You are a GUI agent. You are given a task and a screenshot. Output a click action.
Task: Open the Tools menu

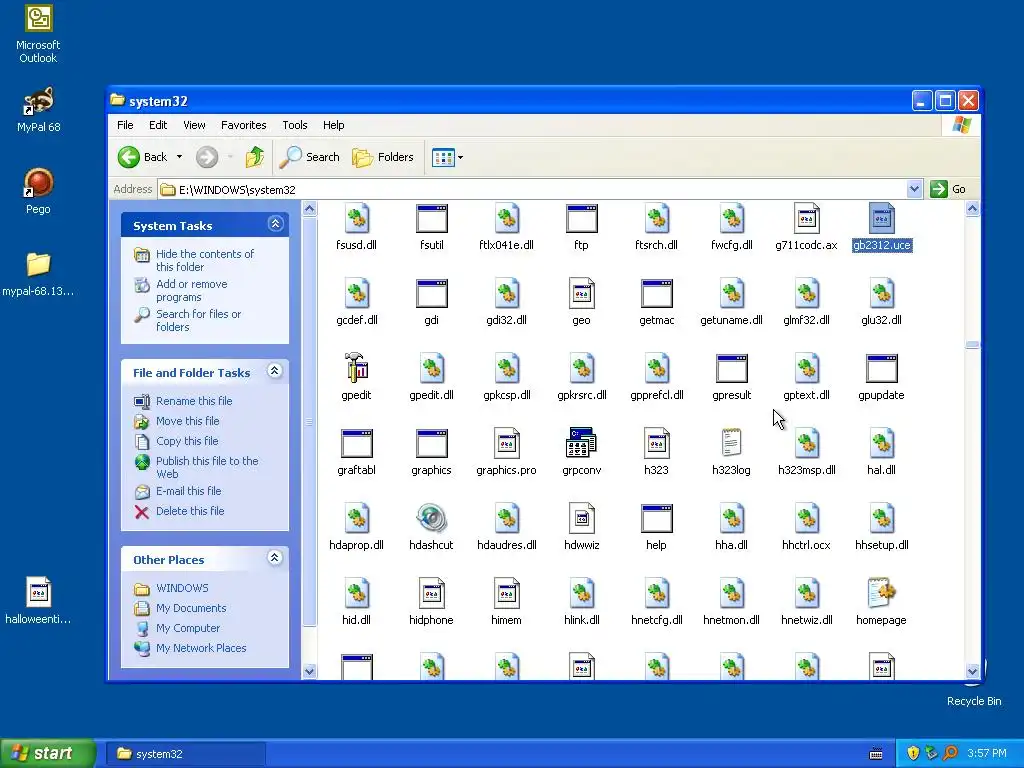pyautogui.click(x=295, y=125)
